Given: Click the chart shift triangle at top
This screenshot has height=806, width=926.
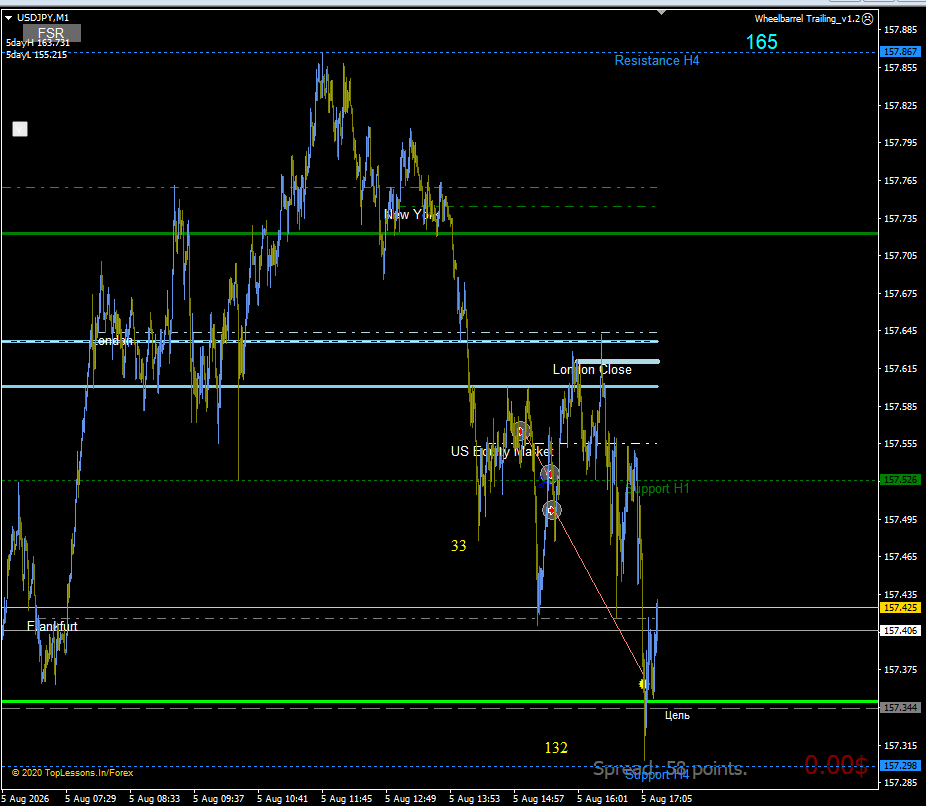Looking at the screenshot, I should [661, 12].
